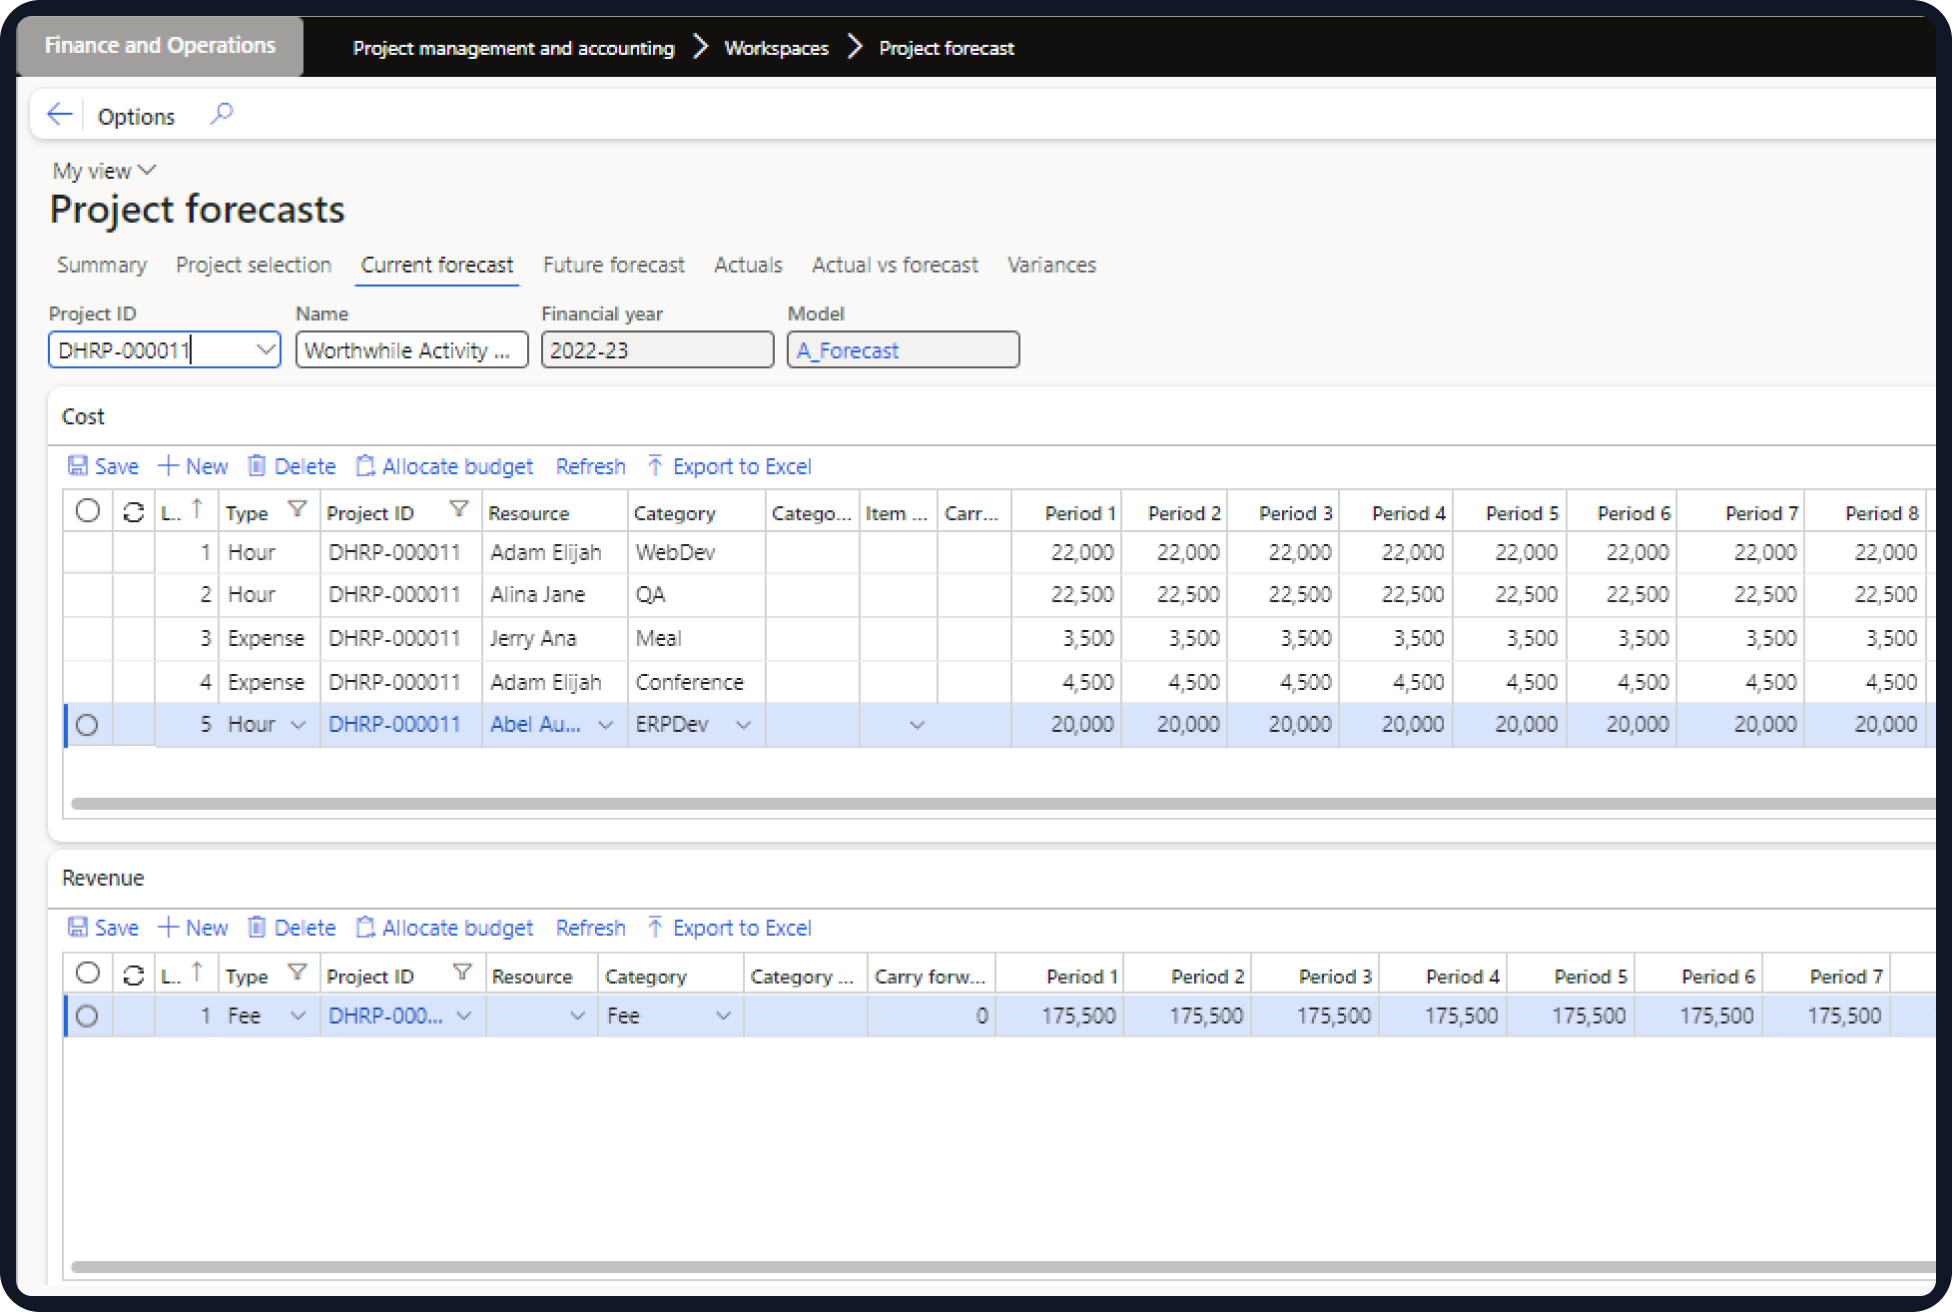The height and width of the screenshot is (1312, 1952).
Task: Open the Type dropdown on row 5
Action: 298,724
